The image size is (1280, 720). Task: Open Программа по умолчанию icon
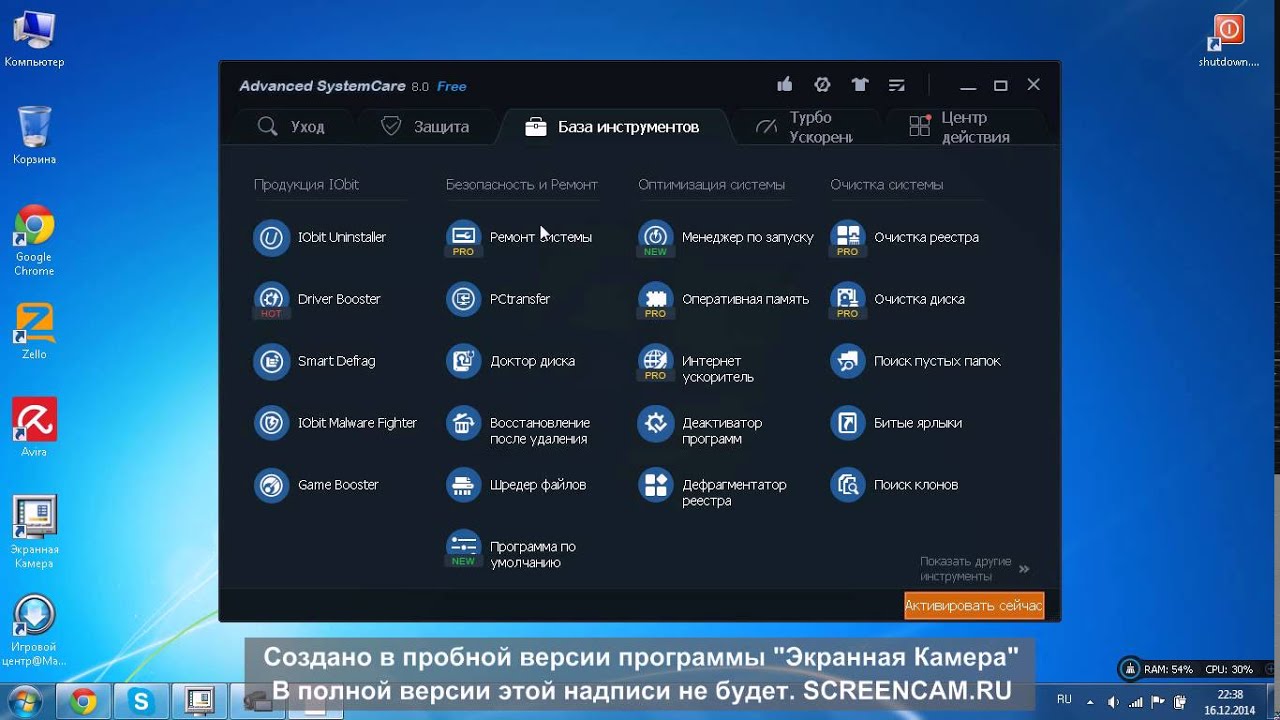point(463,548)
